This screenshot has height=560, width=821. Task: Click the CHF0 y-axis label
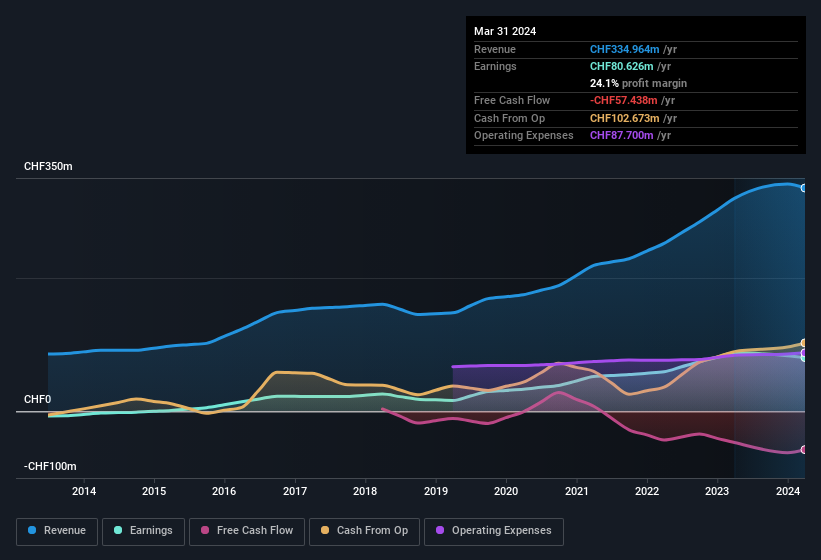[x=38, y=399]
